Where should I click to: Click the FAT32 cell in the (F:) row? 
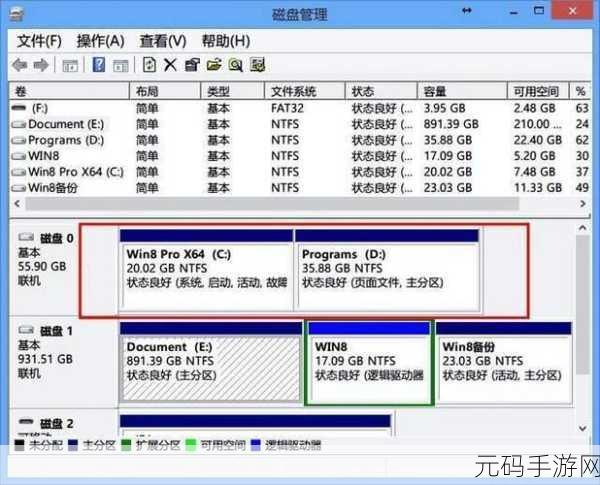pyautogui.click(x=287, y=108)
